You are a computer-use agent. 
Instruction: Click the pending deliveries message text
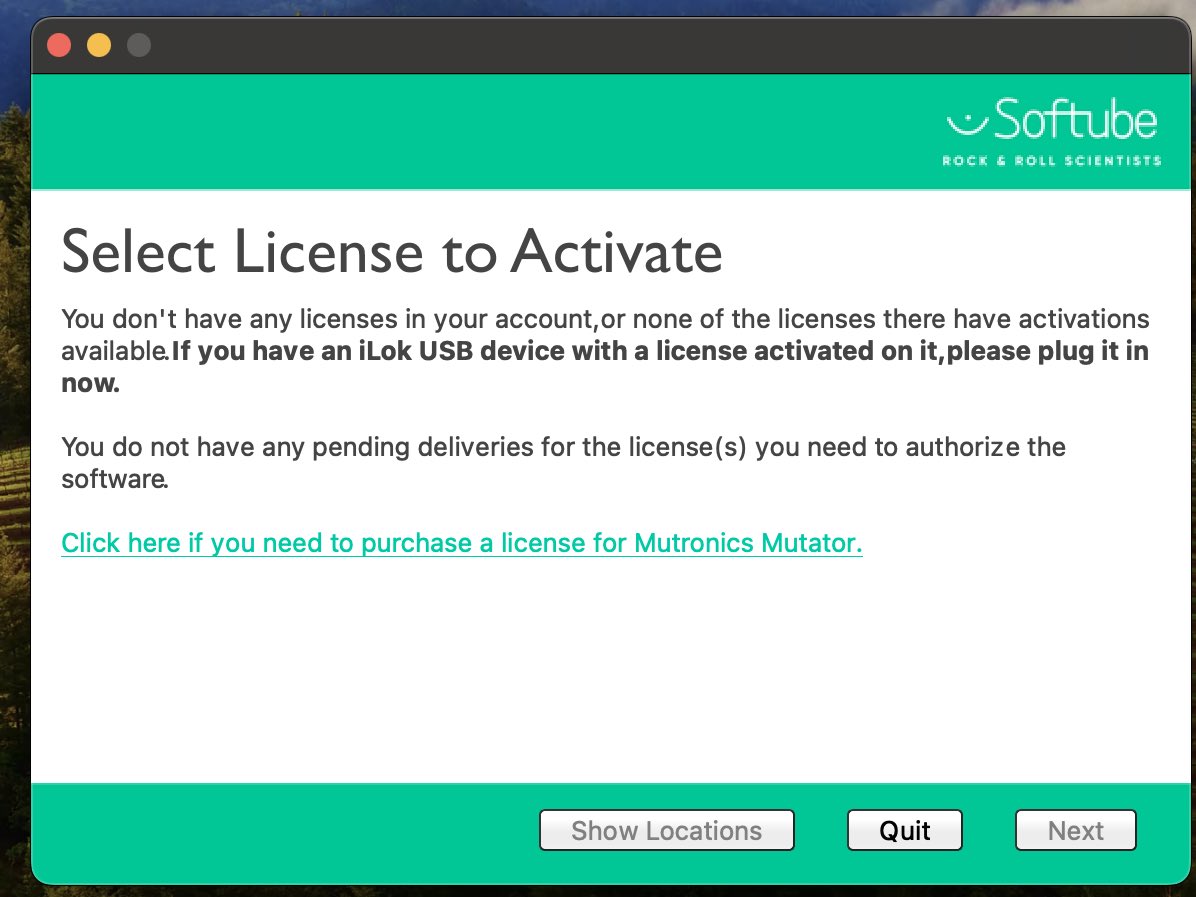point(563,462)
